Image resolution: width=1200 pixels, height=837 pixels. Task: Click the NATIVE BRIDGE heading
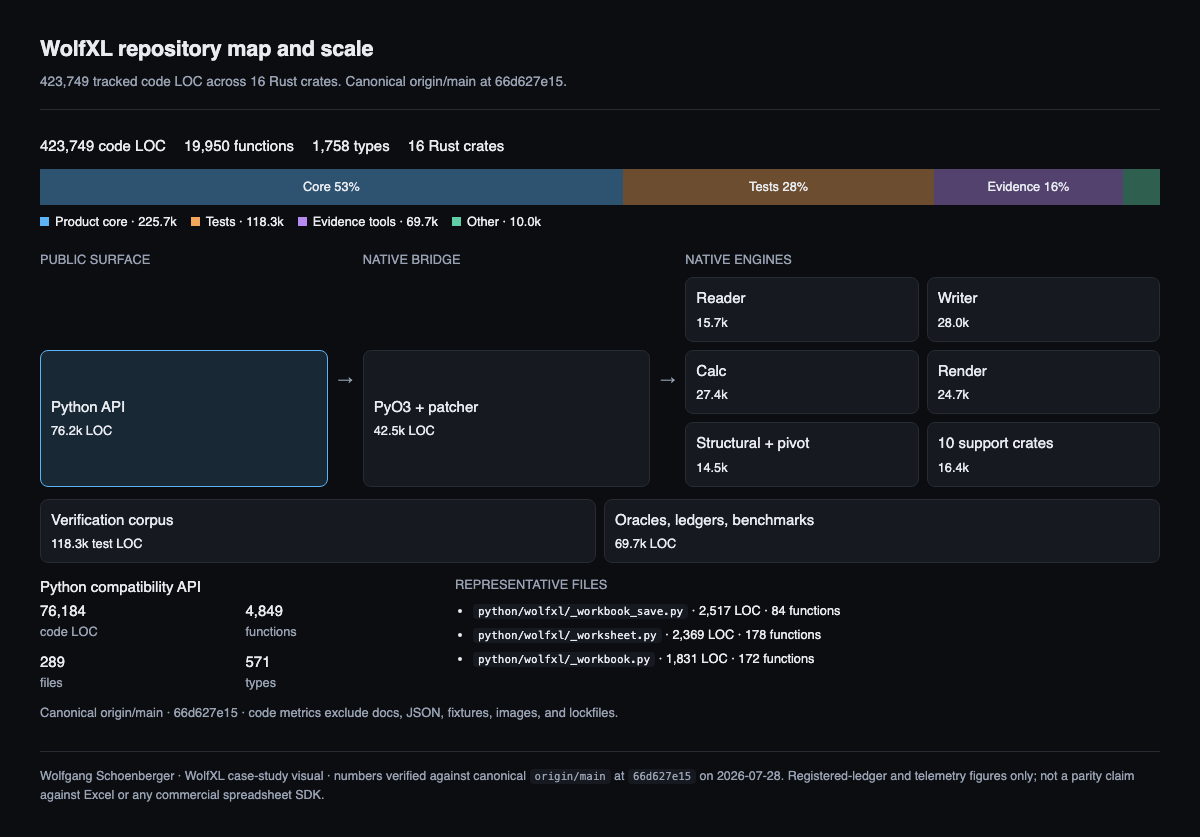tap(412, 260)
